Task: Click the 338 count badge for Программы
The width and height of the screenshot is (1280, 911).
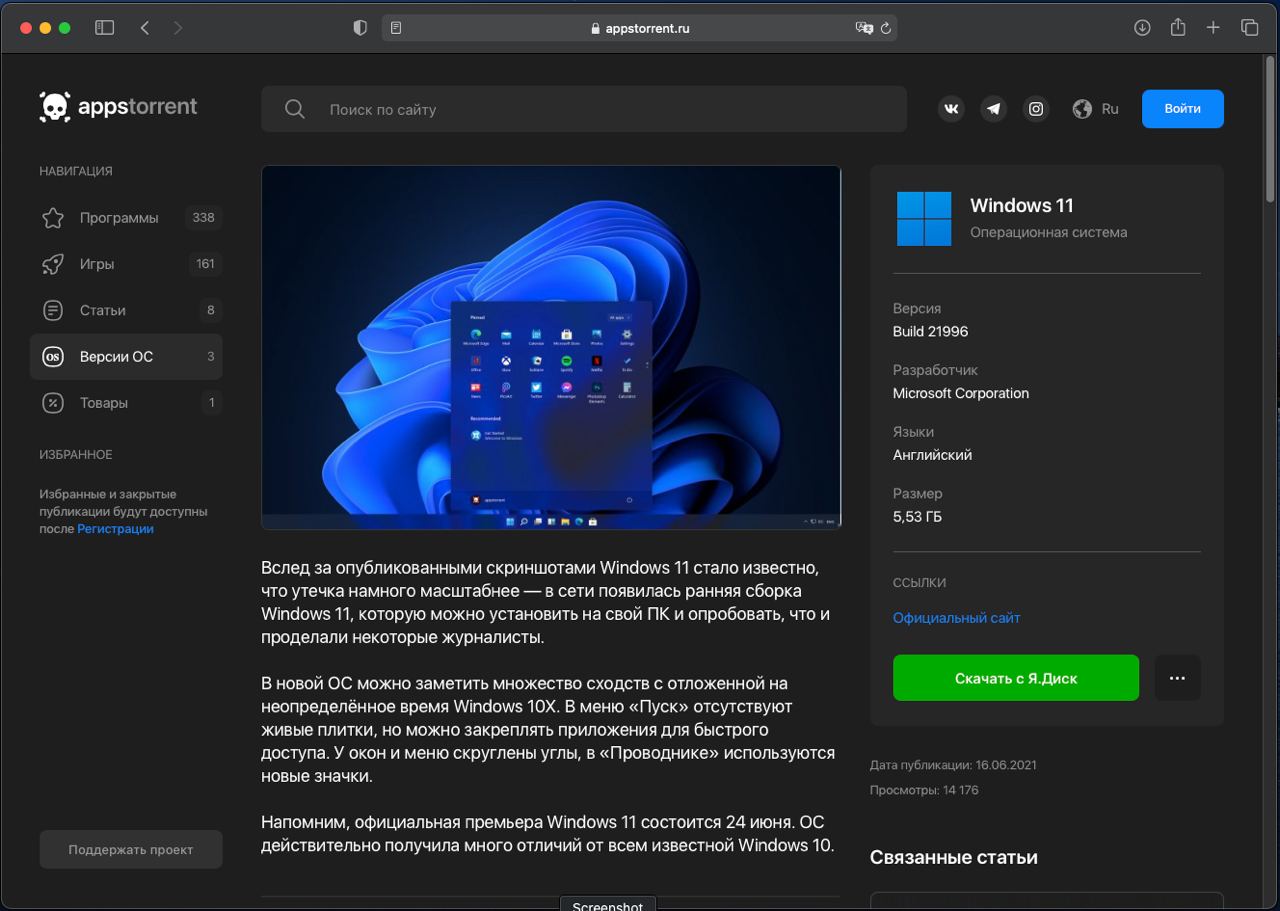Action: coord(204,217)
